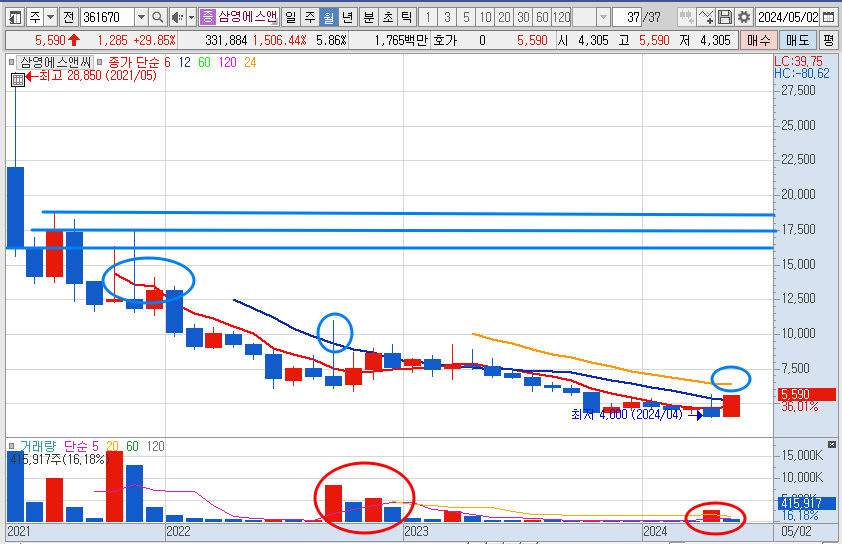Switch to 틱 (tick) chart
842x544 pixels.
(x=407, y=18)
